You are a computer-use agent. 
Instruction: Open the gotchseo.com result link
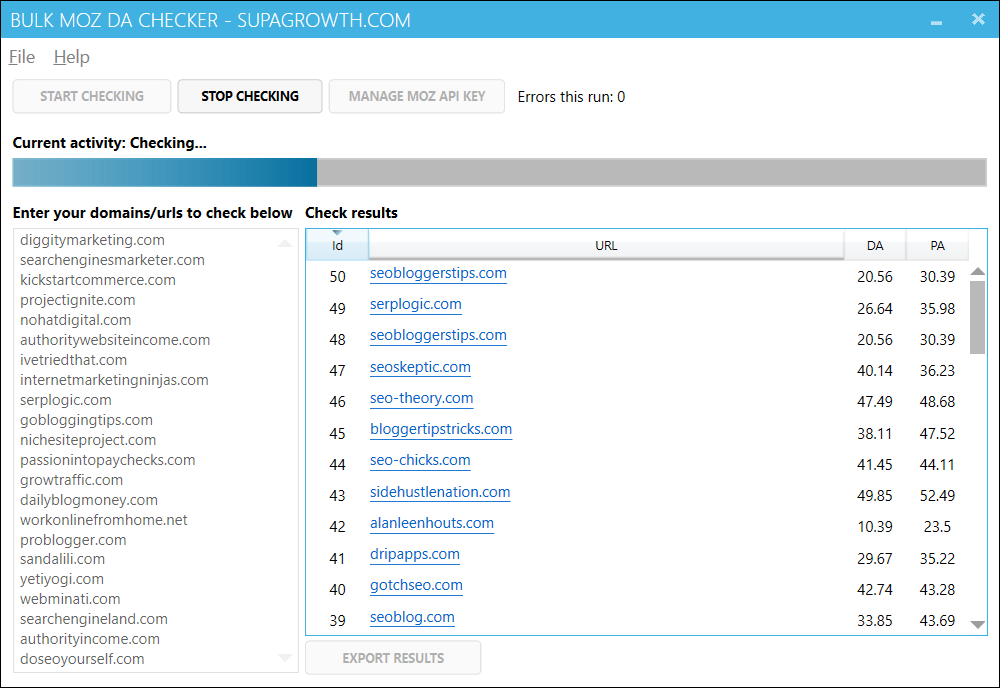click(x=416, y=585)
